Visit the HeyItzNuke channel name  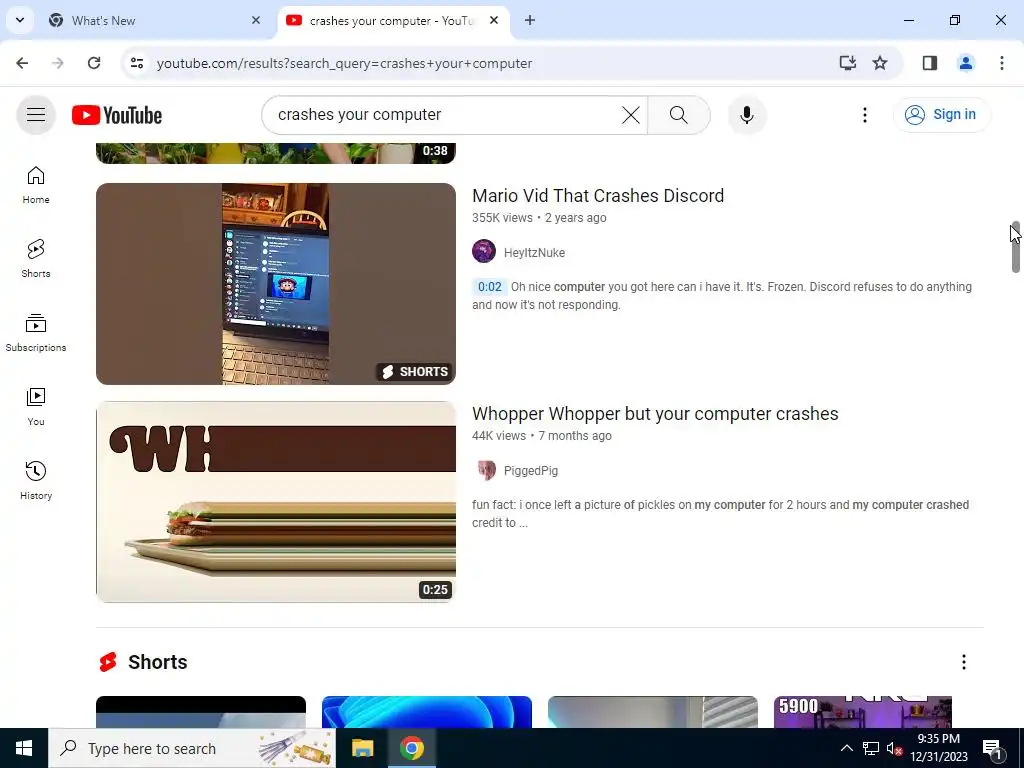click(534, 253)
